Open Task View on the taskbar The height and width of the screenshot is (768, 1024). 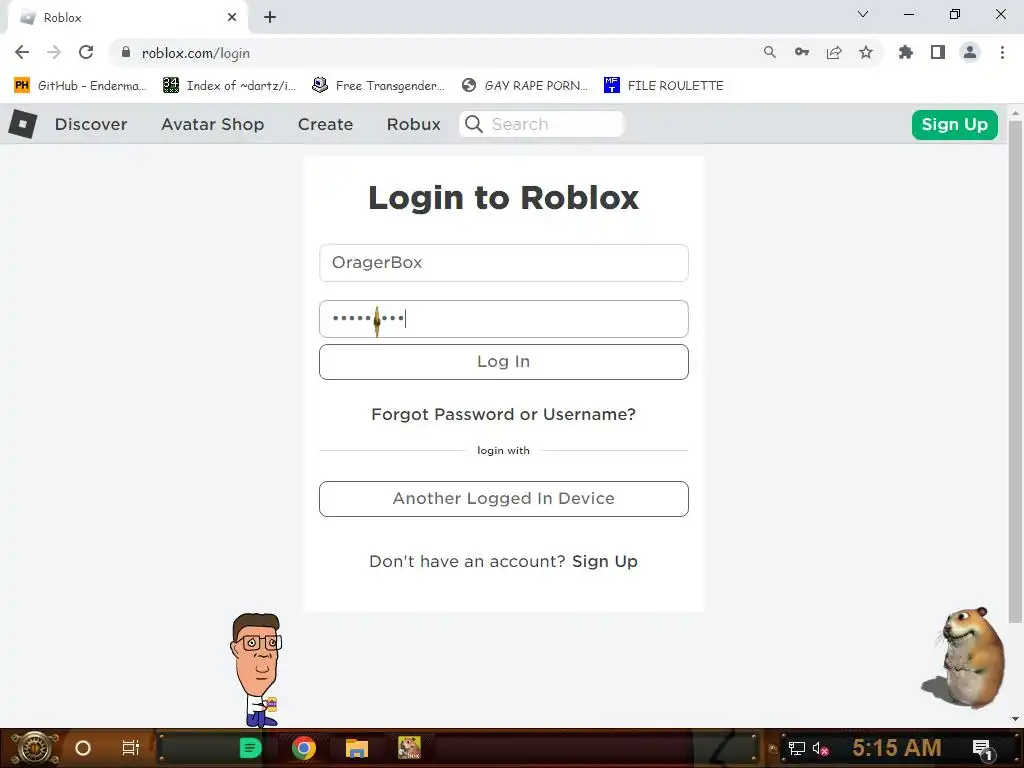pyautogui.click(x=131, y=748)
